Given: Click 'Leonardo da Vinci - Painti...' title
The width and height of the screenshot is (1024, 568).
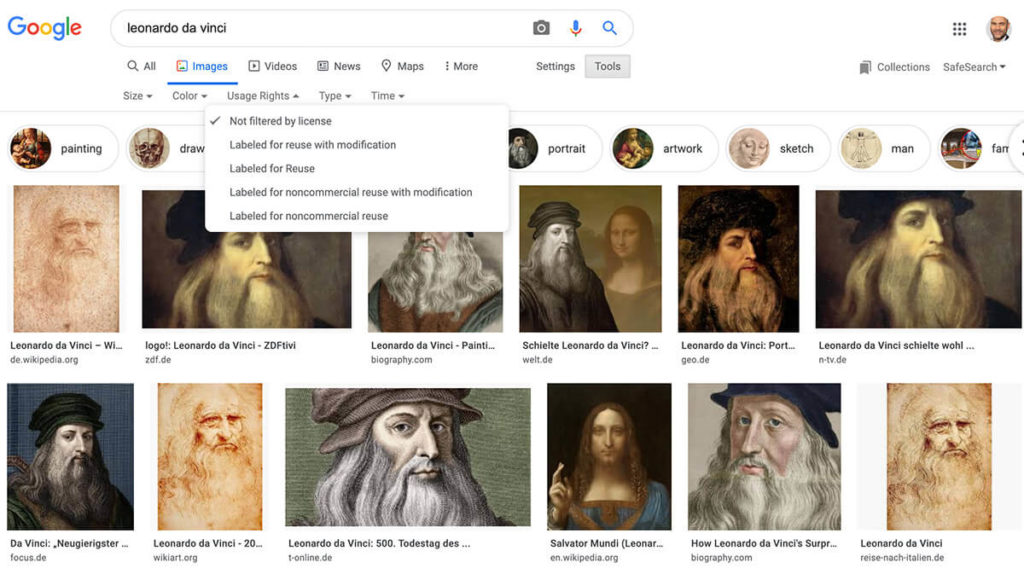Looking at the screenshot, I should pos(433,345).
